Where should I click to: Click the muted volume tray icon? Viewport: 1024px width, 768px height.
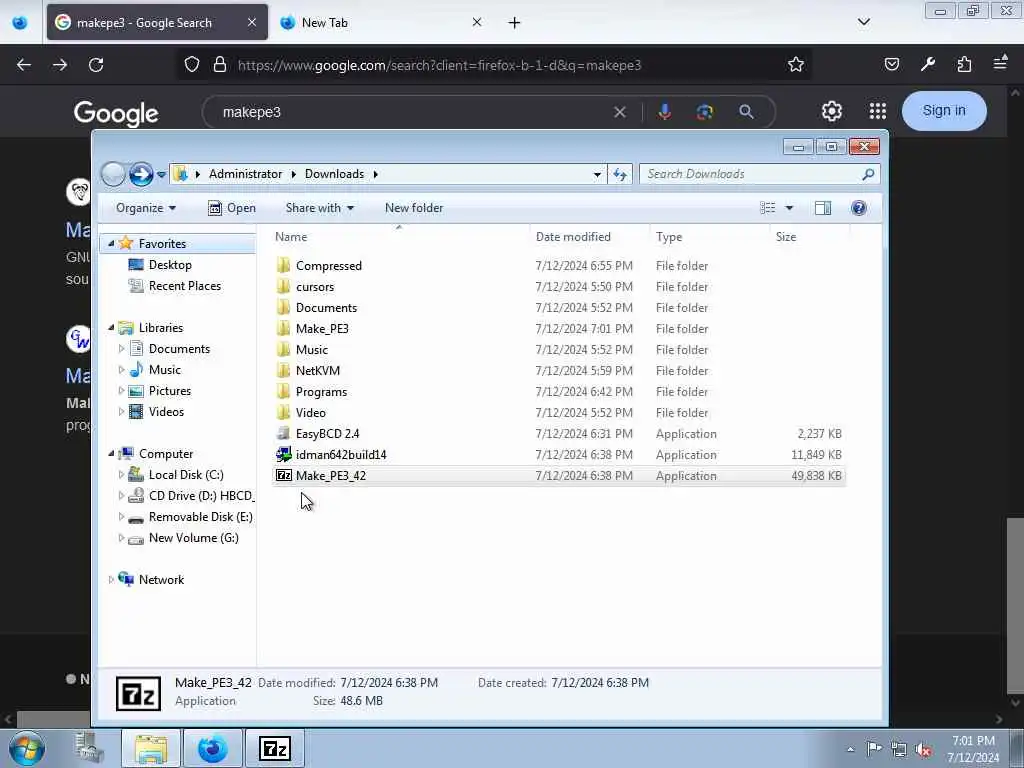[x=923, y=749]
